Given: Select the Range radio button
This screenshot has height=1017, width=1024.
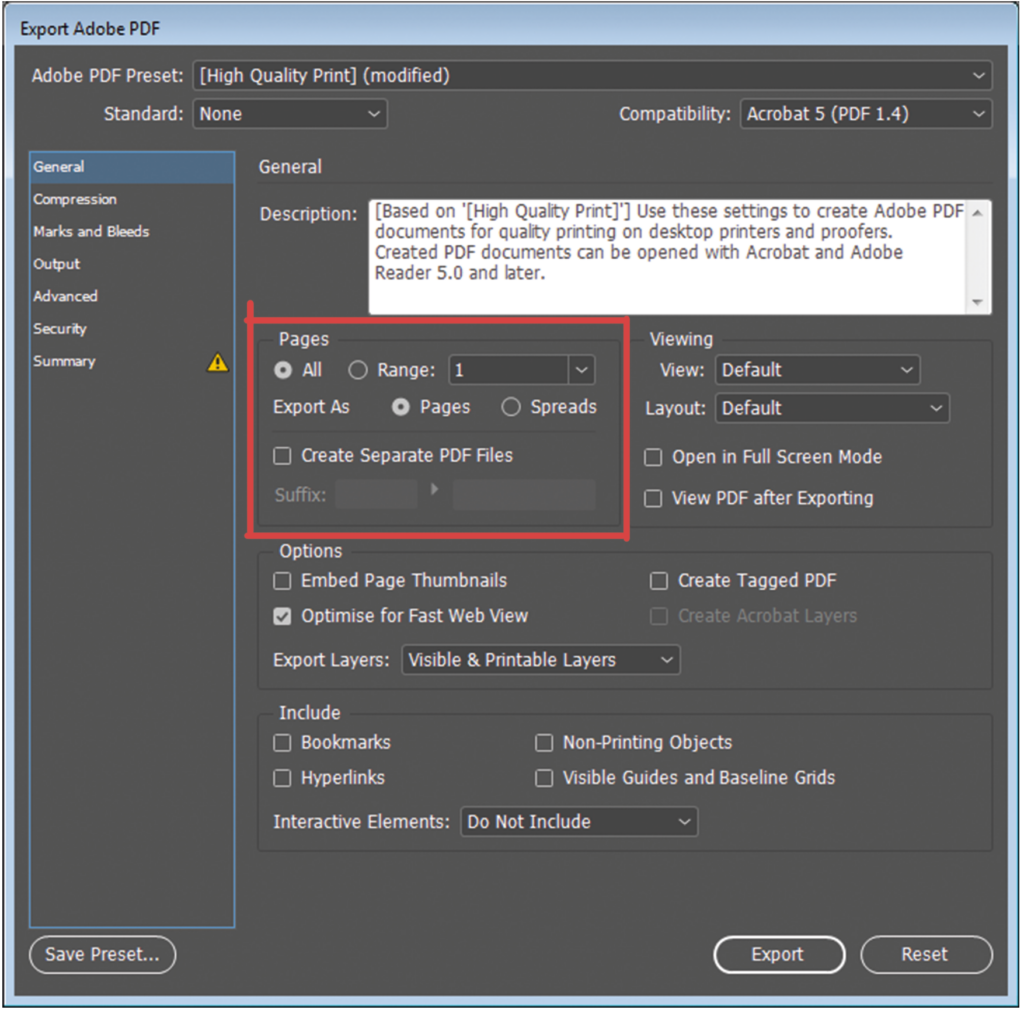Looking at the screenshot, I should coord(358,370).
